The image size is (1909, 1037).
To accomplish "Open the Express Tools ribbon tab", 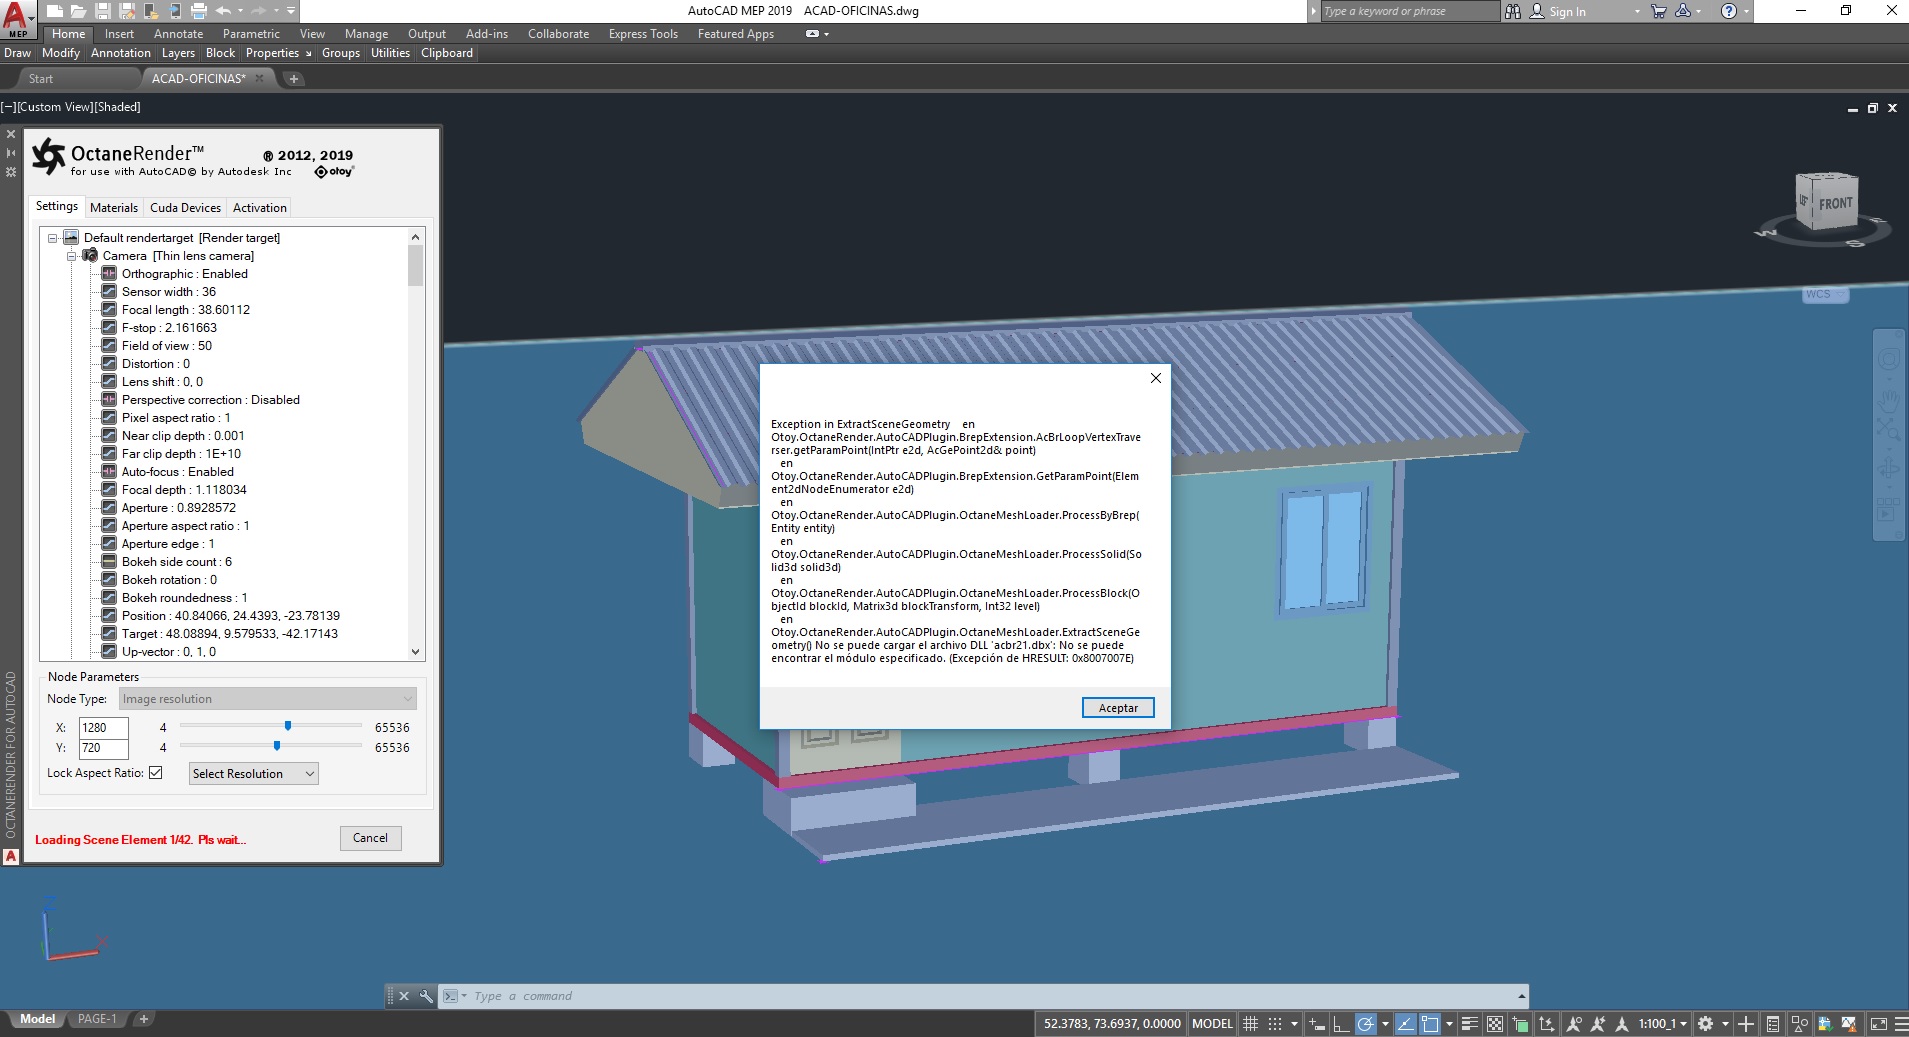I will [643, 34].
